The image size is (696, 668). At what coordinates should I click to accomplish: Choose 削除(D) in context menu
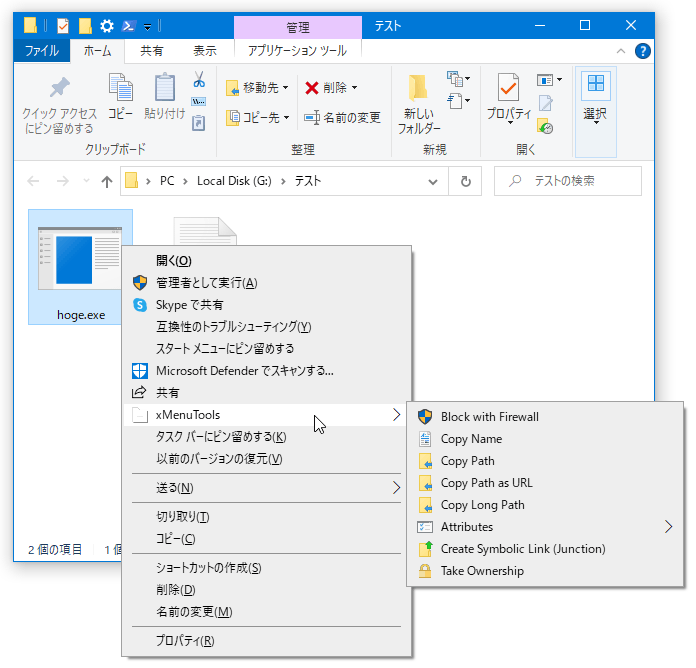[x=266, y=590]
